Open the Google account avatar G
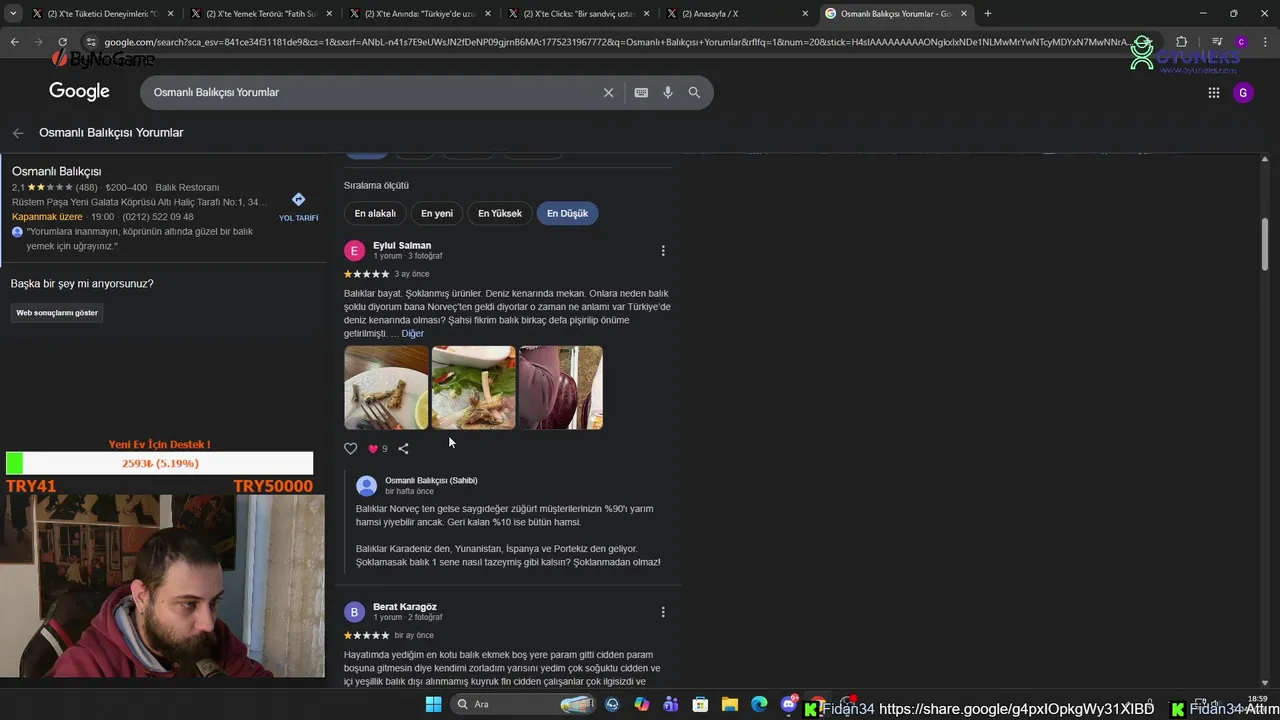The height and width of the screenshot is (720, 1280). click(x=1243, y=93)
